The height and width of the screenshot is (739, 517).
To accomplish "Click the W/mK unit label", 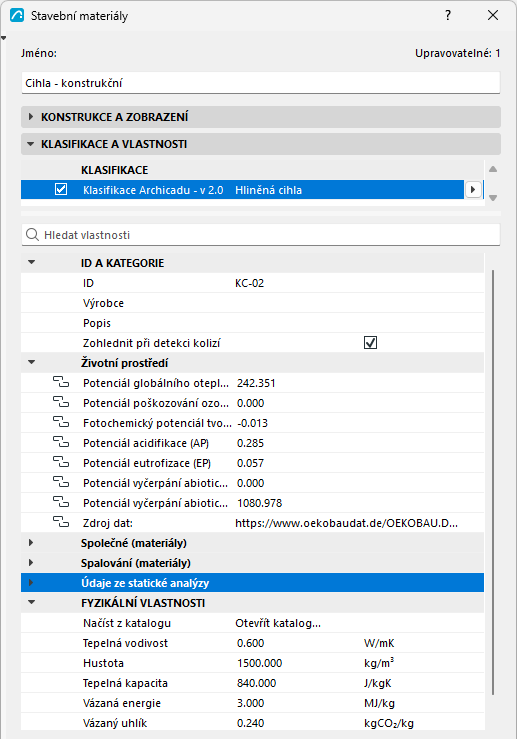I will coord(379,643).
